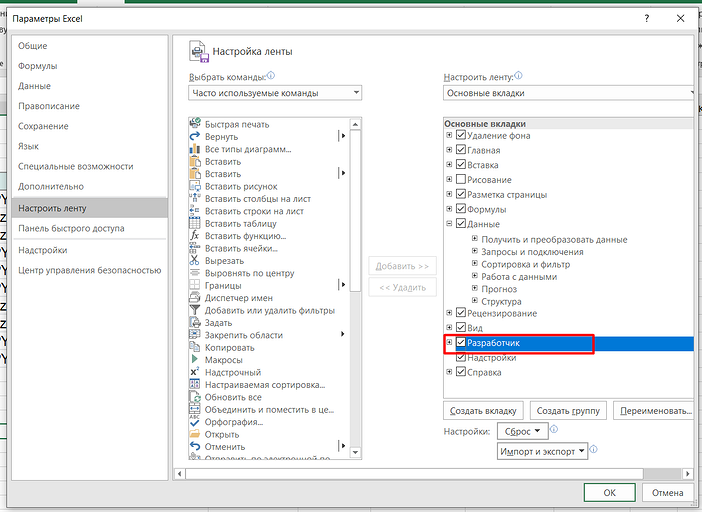Toggle the Рецензирование checkbox
702x512 pixels.
click(461, 313)
